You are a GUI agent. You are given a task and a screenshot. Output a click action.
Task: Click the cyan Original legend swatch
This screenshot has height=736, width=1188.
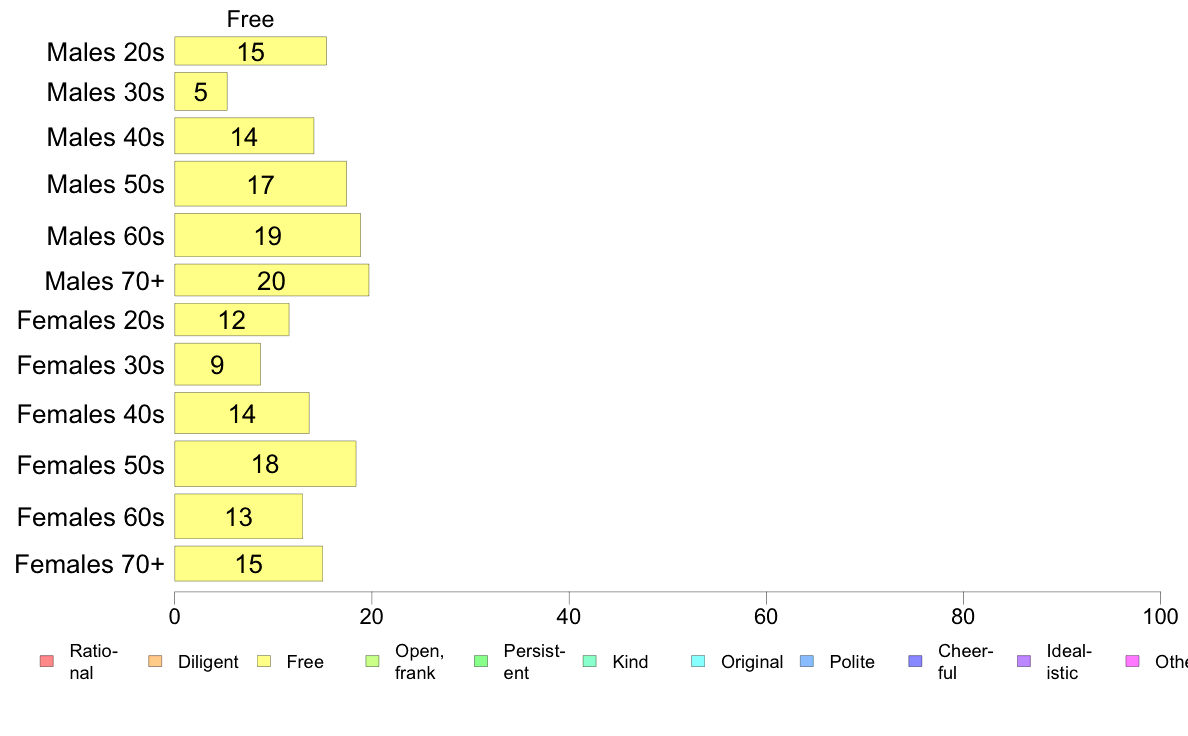click(x=698, y=661)
